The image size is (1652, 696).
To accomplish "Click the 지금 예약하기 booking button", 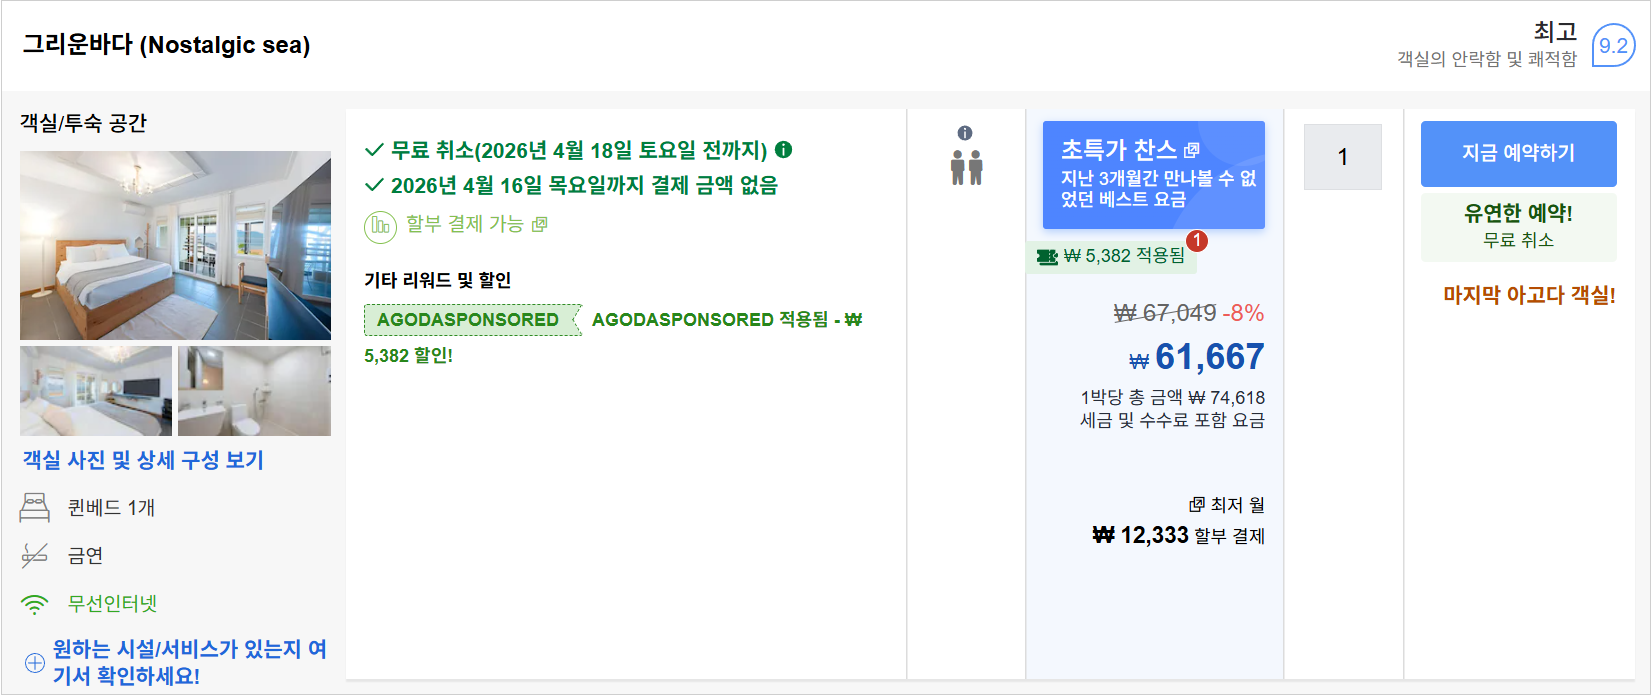I will 1519,153.
